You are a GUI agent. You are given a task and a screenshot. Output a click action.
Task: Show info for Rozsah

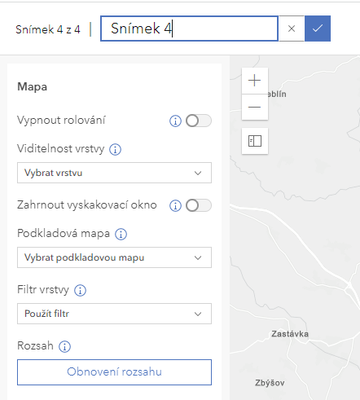click(65, 347)
